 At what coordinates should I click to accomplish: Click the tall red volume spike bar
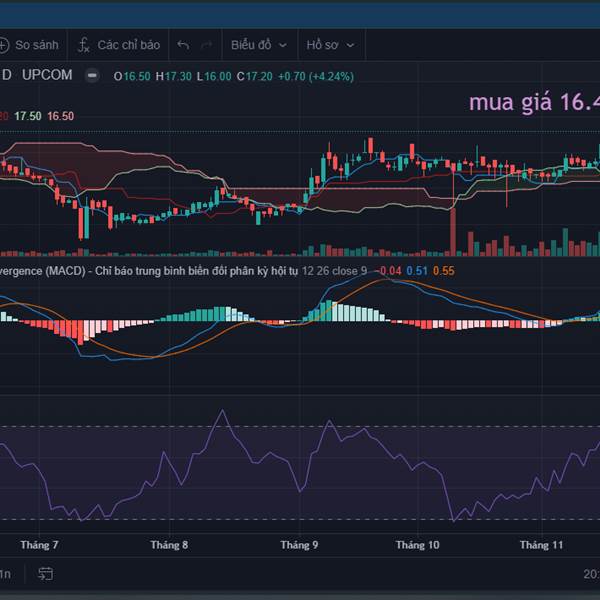[453, 232]
